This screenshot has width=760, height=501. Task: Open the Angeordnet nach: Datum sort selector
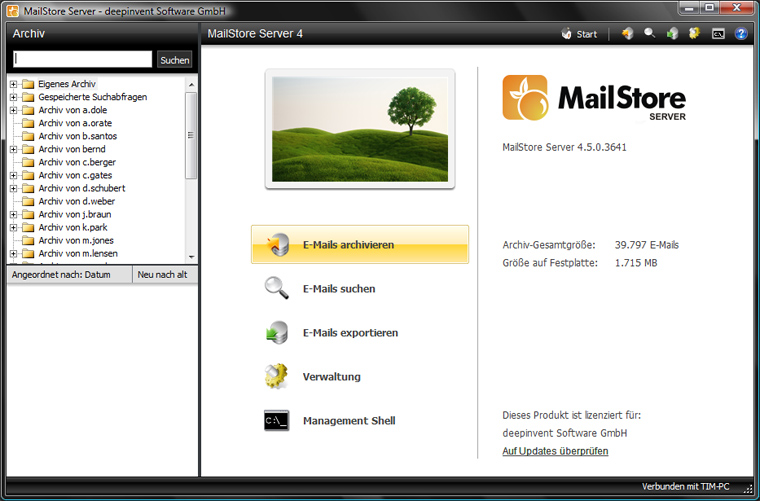pyautogui.click(x=69, y=275)
